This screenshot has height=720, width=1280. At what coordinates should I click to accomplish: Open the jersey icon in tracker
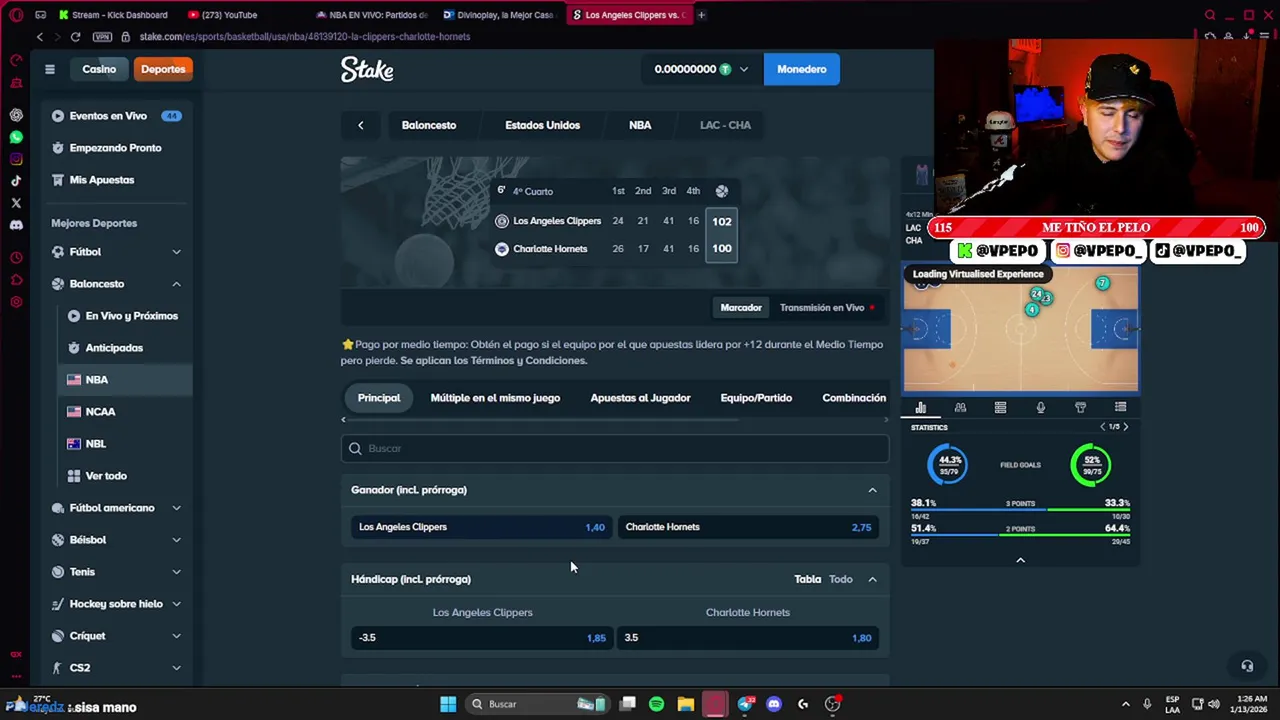pyautogui.click(x=1080, y=407)
